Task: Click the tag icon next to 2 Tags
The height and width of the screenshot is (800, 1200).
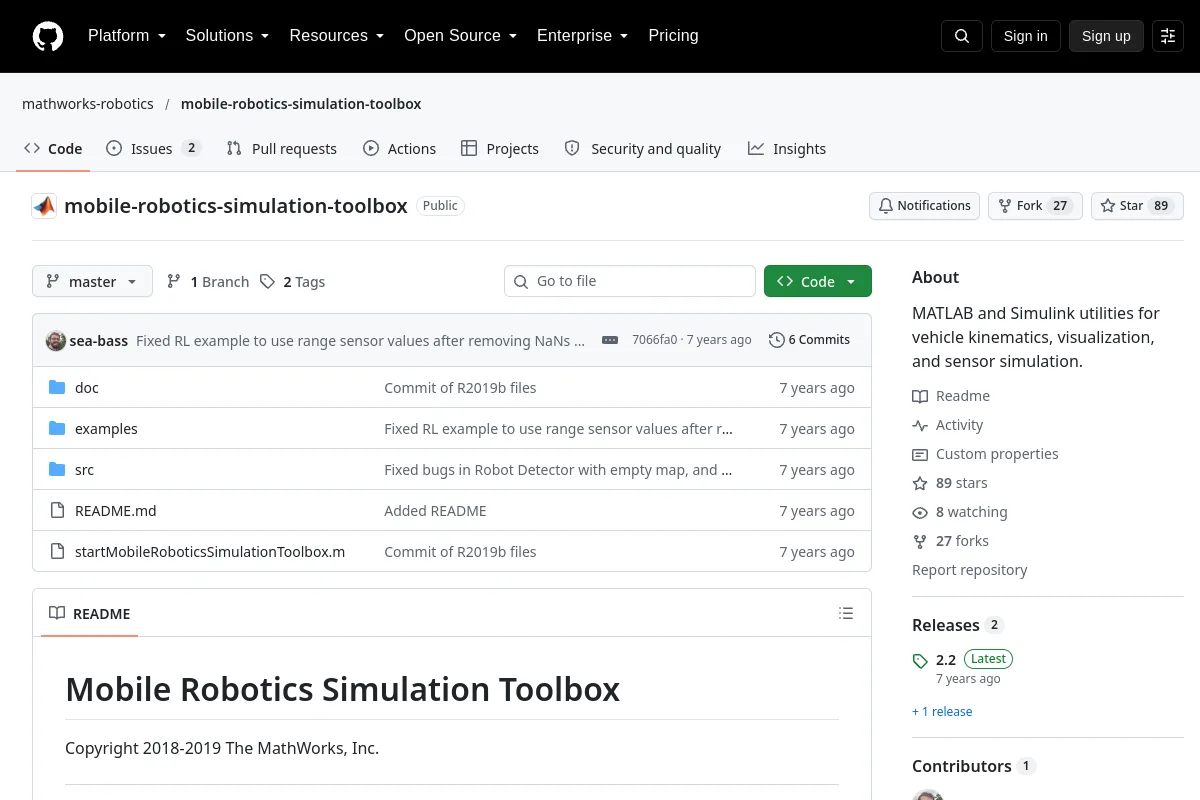Action: point(267,282)
